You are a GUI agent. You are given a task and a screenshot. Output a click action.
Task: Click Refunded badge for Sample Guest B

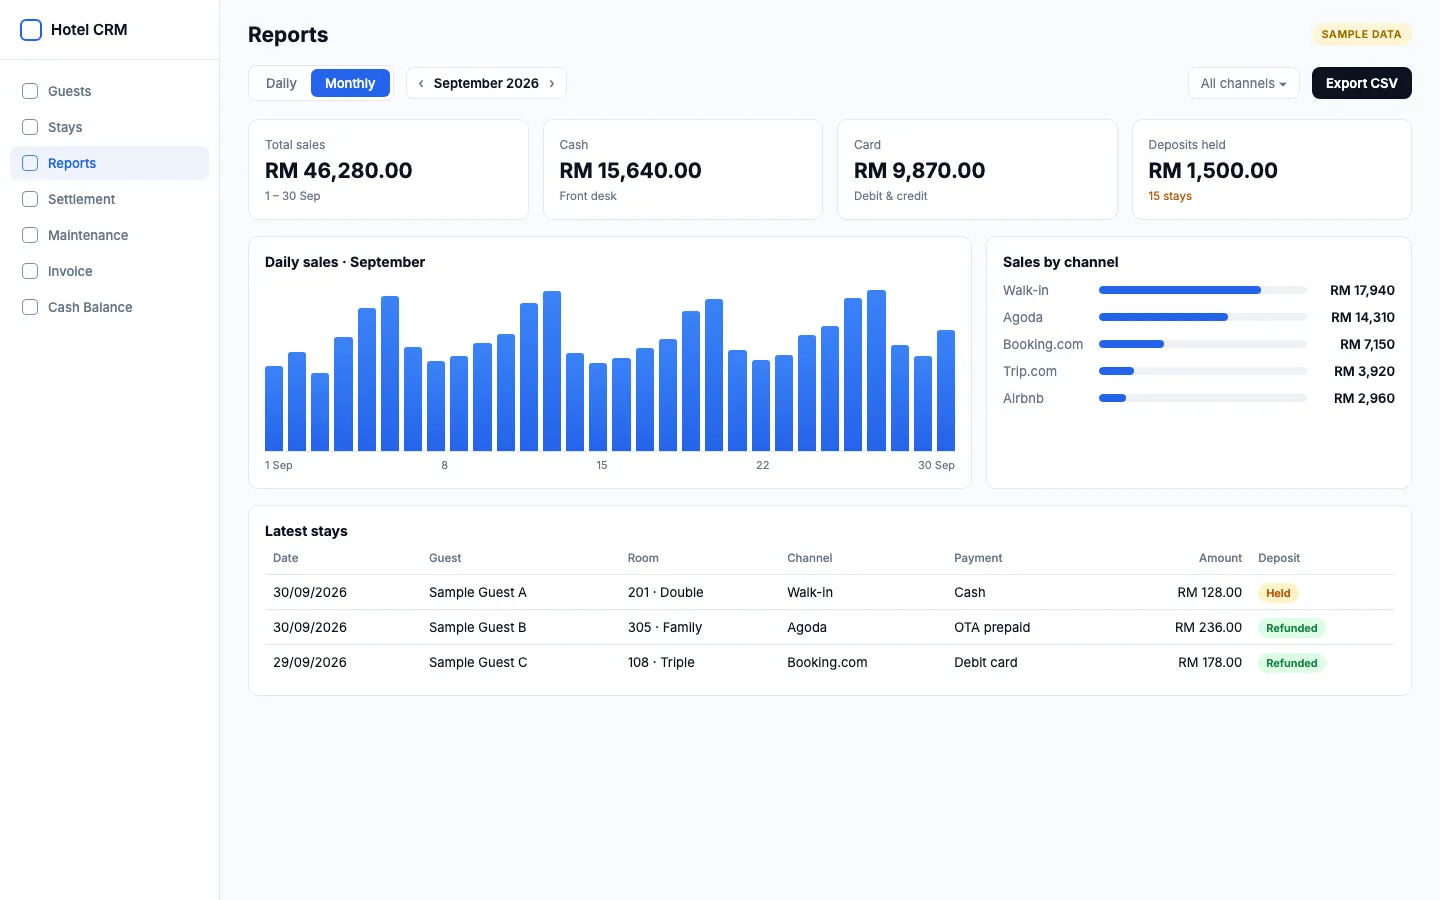[x=1291, y=628]
